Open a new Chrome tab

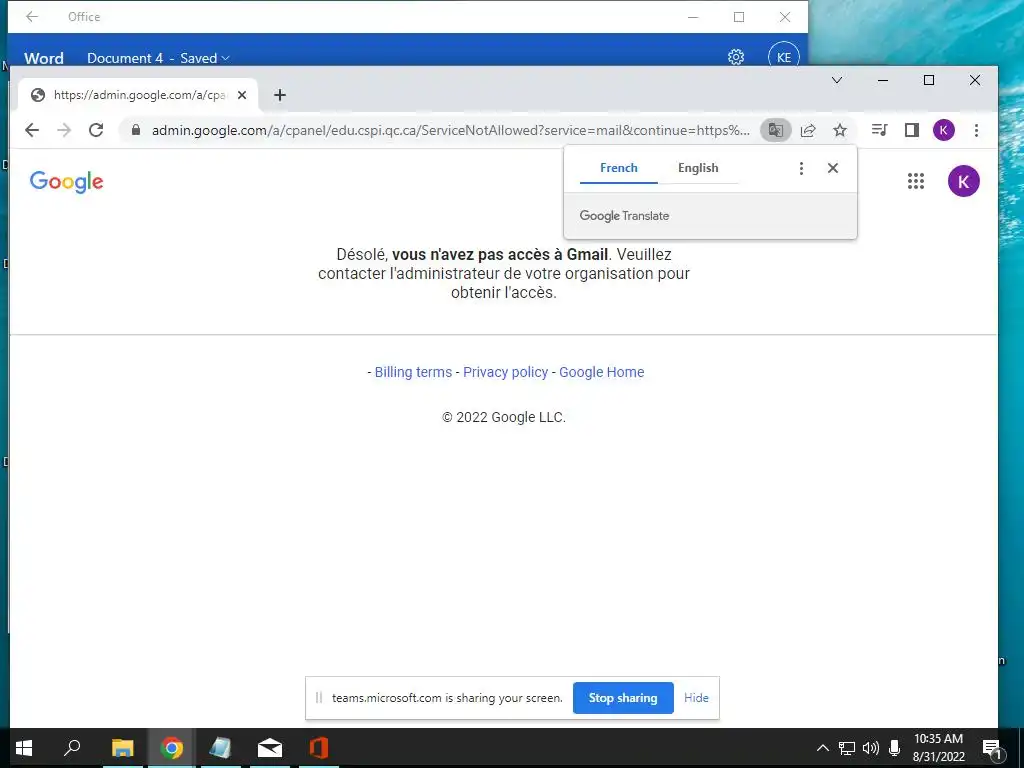pos(280,95)
